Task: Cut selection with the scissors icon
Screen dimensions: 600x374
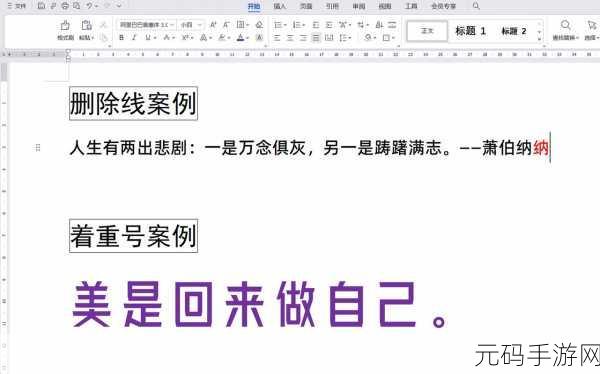Action: (103, 25)
